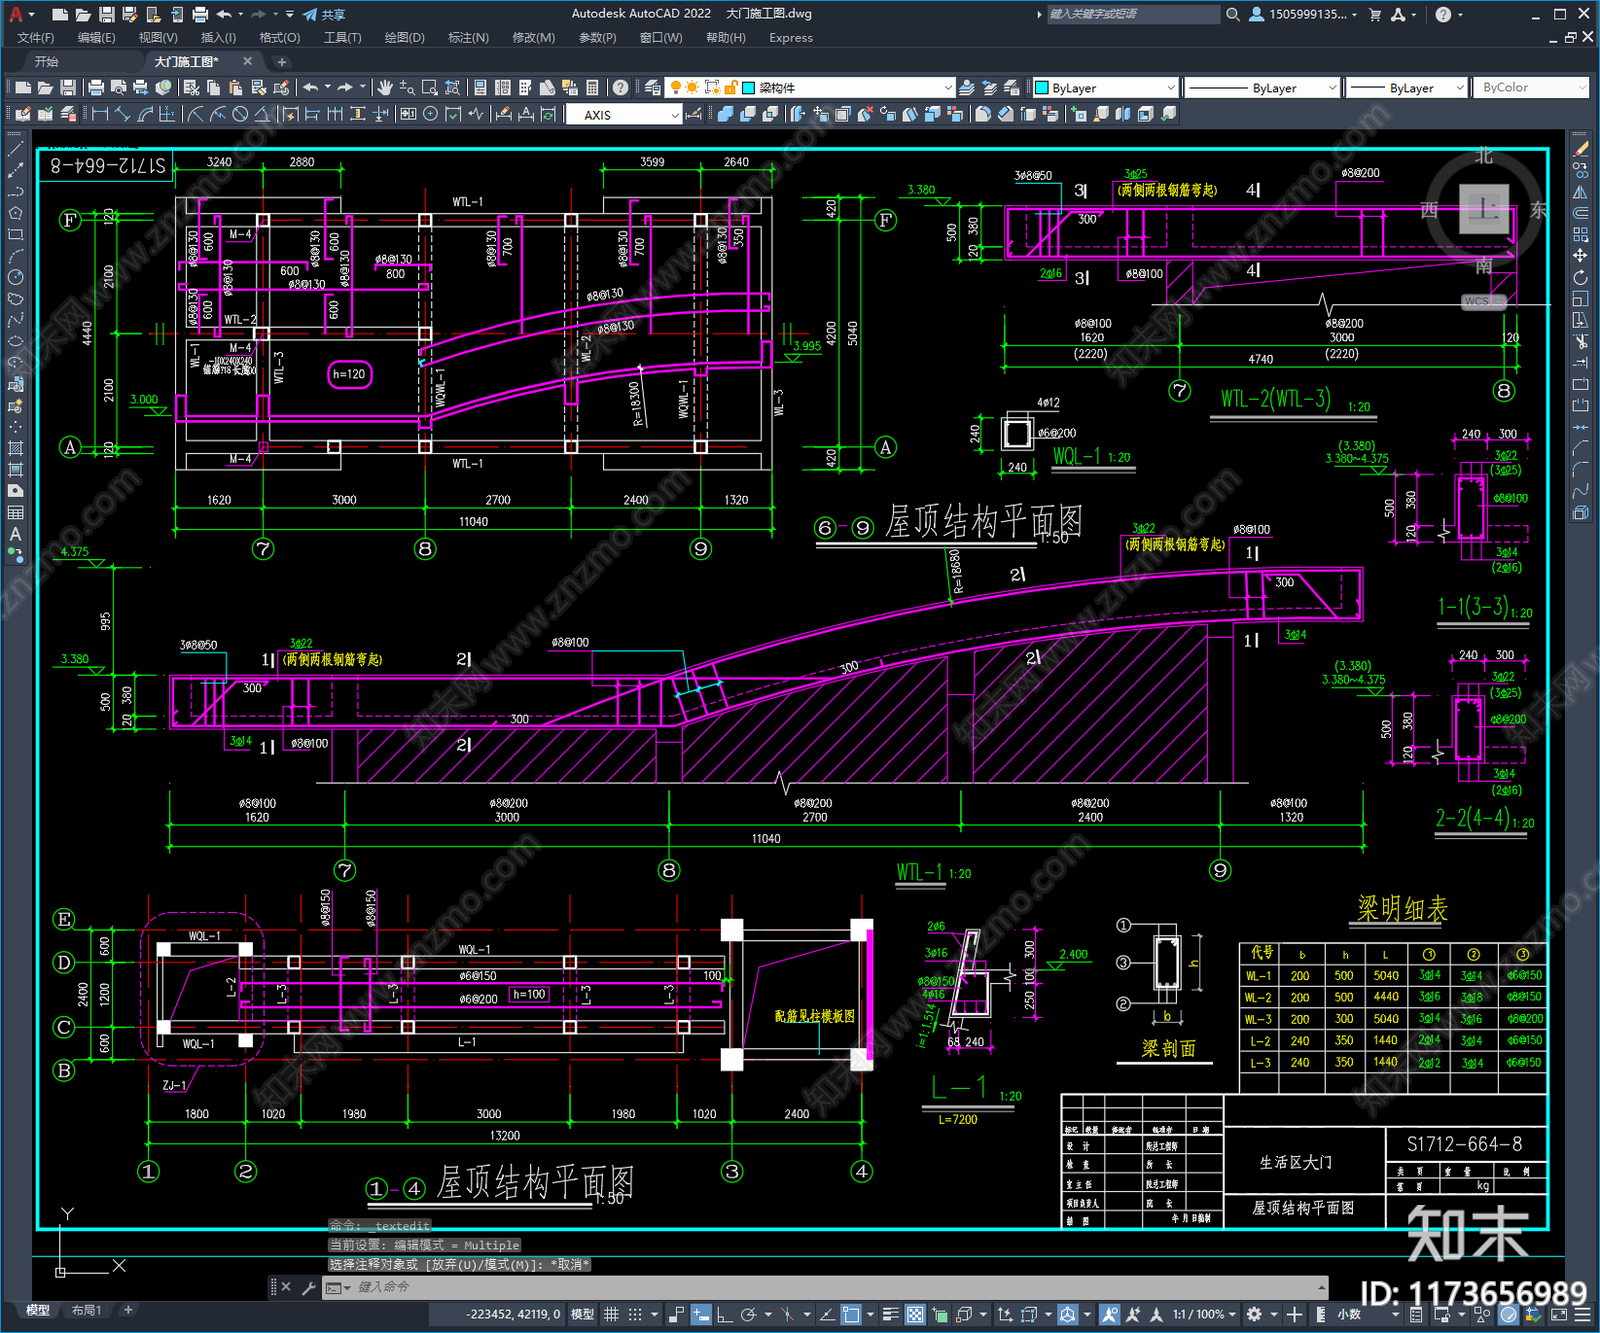The image size is (1600, 1333).
Task: Expand the user account 1505999135 menu
Action: point(1303,14)
